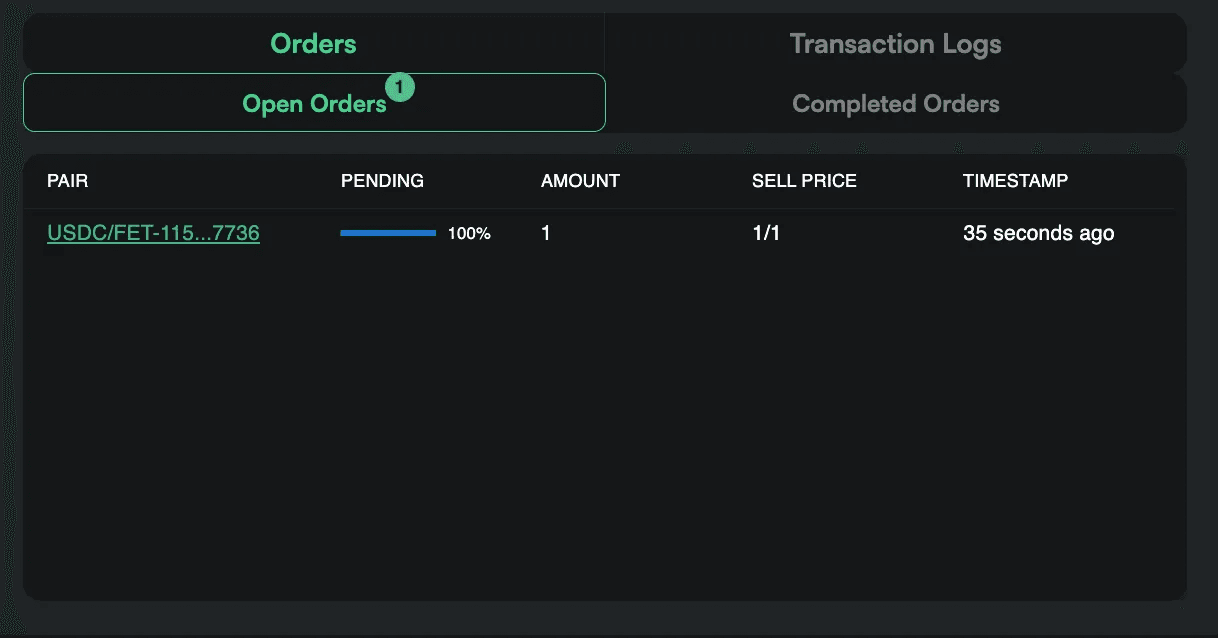Click the 1/1 sell price value

coord(766,233)
